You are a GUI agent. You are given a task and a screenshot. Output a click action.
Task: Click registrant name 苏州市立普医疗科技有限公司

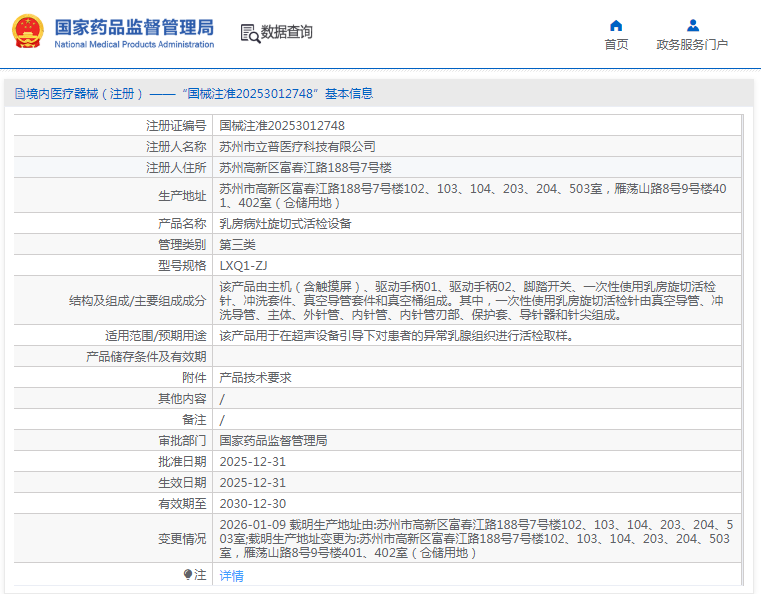coord(297,147)
